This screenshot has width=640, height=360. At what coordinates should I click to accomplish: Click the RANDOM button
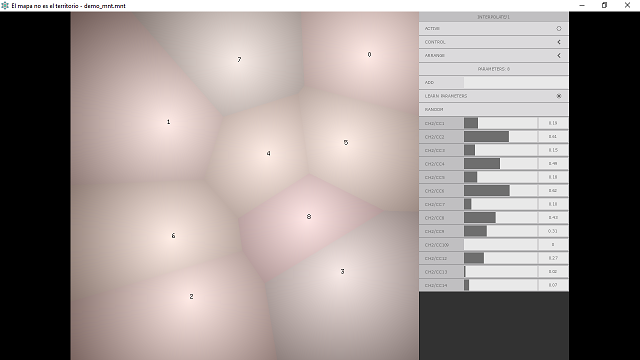[493, 109]
